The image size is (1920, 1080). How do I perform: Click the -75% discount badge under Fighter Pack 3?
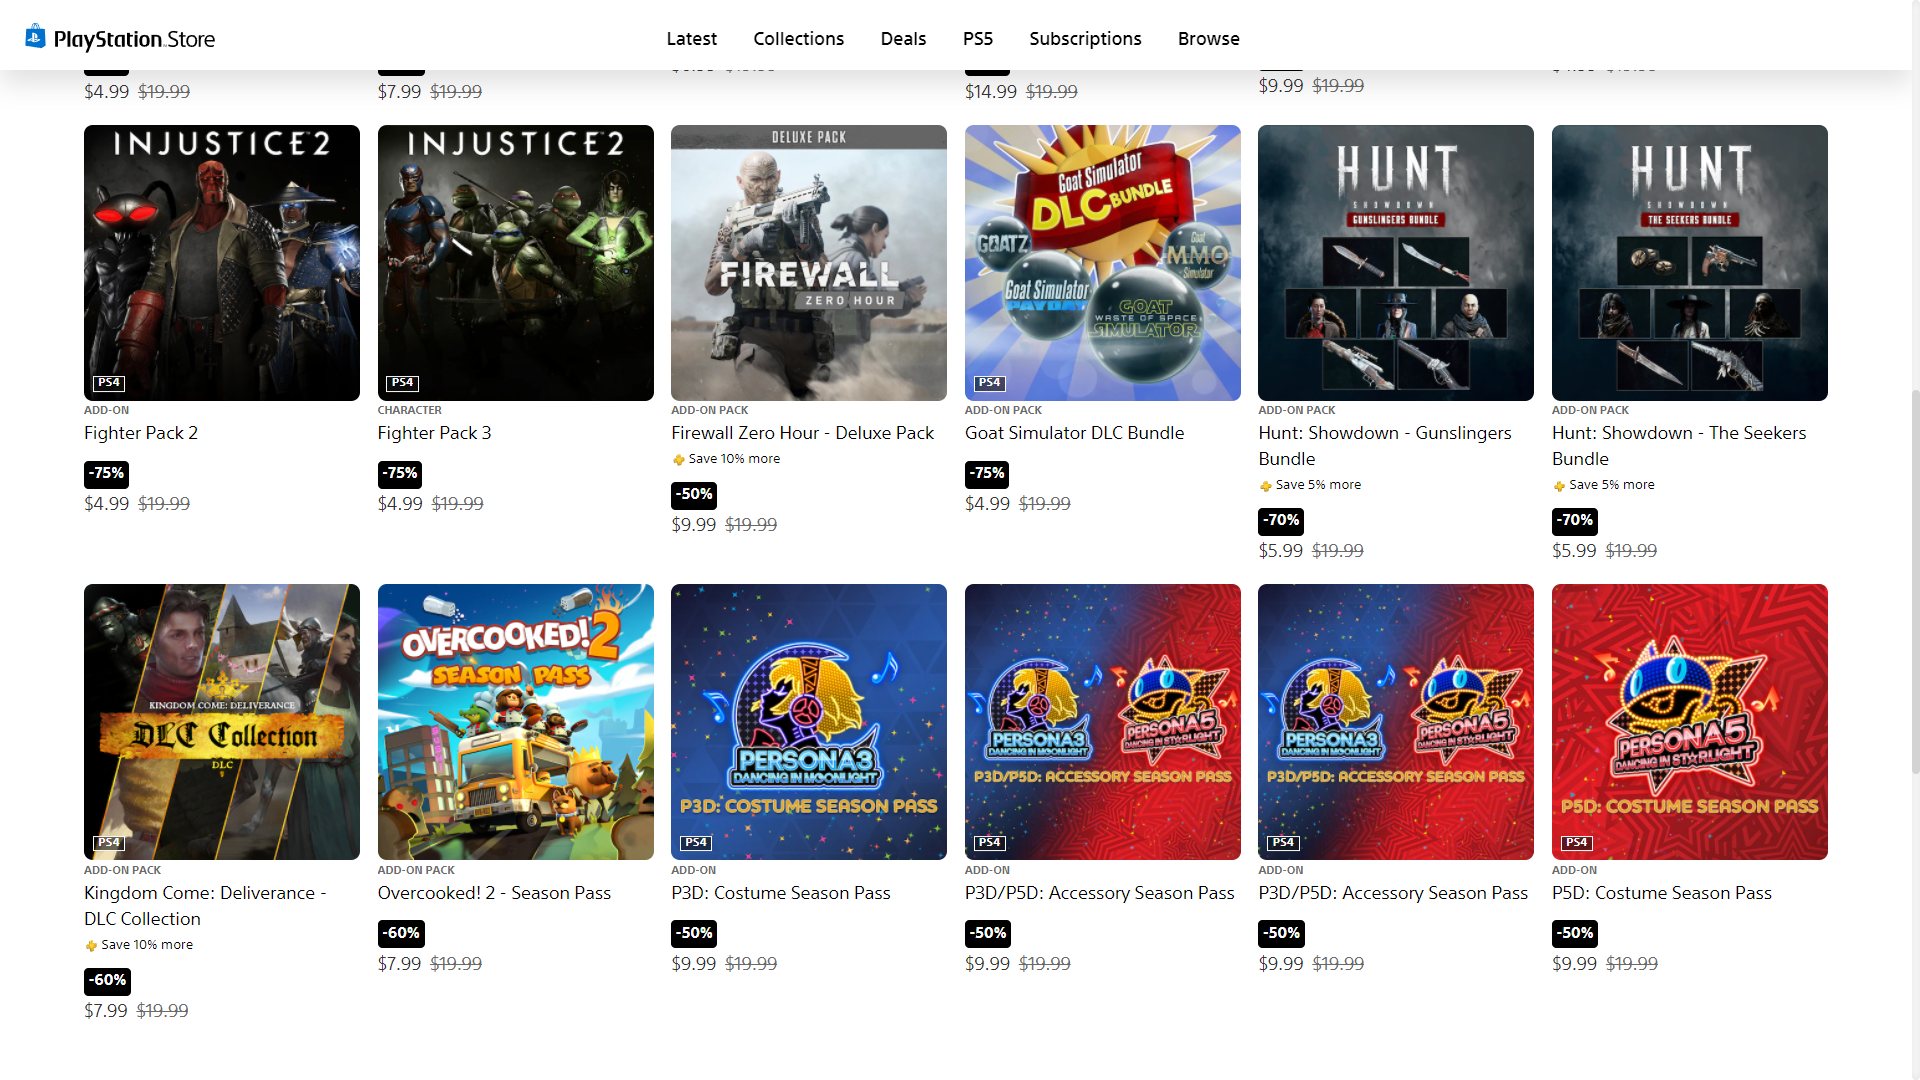click(400, 474)
